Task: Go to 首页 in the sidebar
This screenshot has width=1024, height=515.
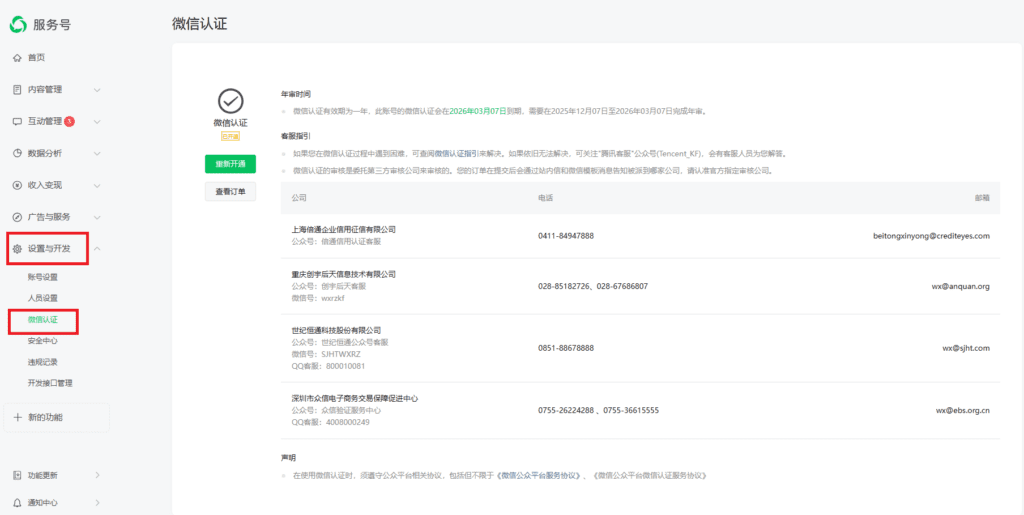Action: (36, 58)
